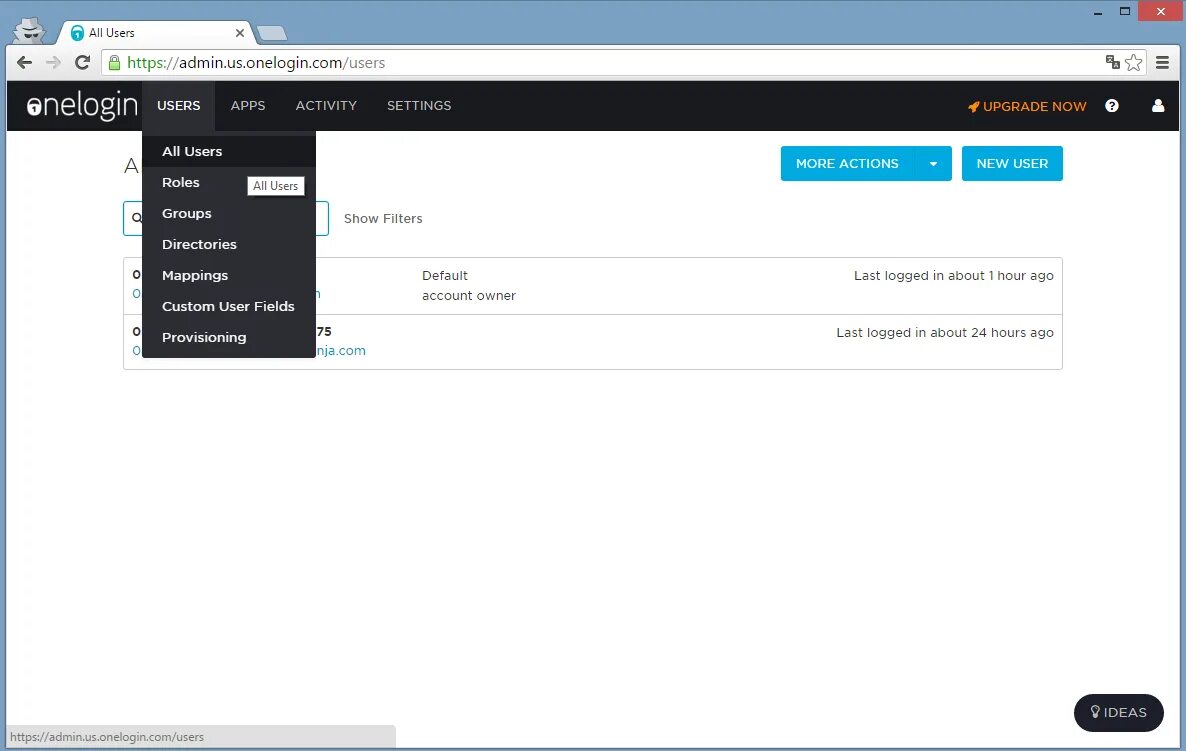
Task: Expand the MORE ACTIONS dropdown arrow
Action: pos(933,163)
